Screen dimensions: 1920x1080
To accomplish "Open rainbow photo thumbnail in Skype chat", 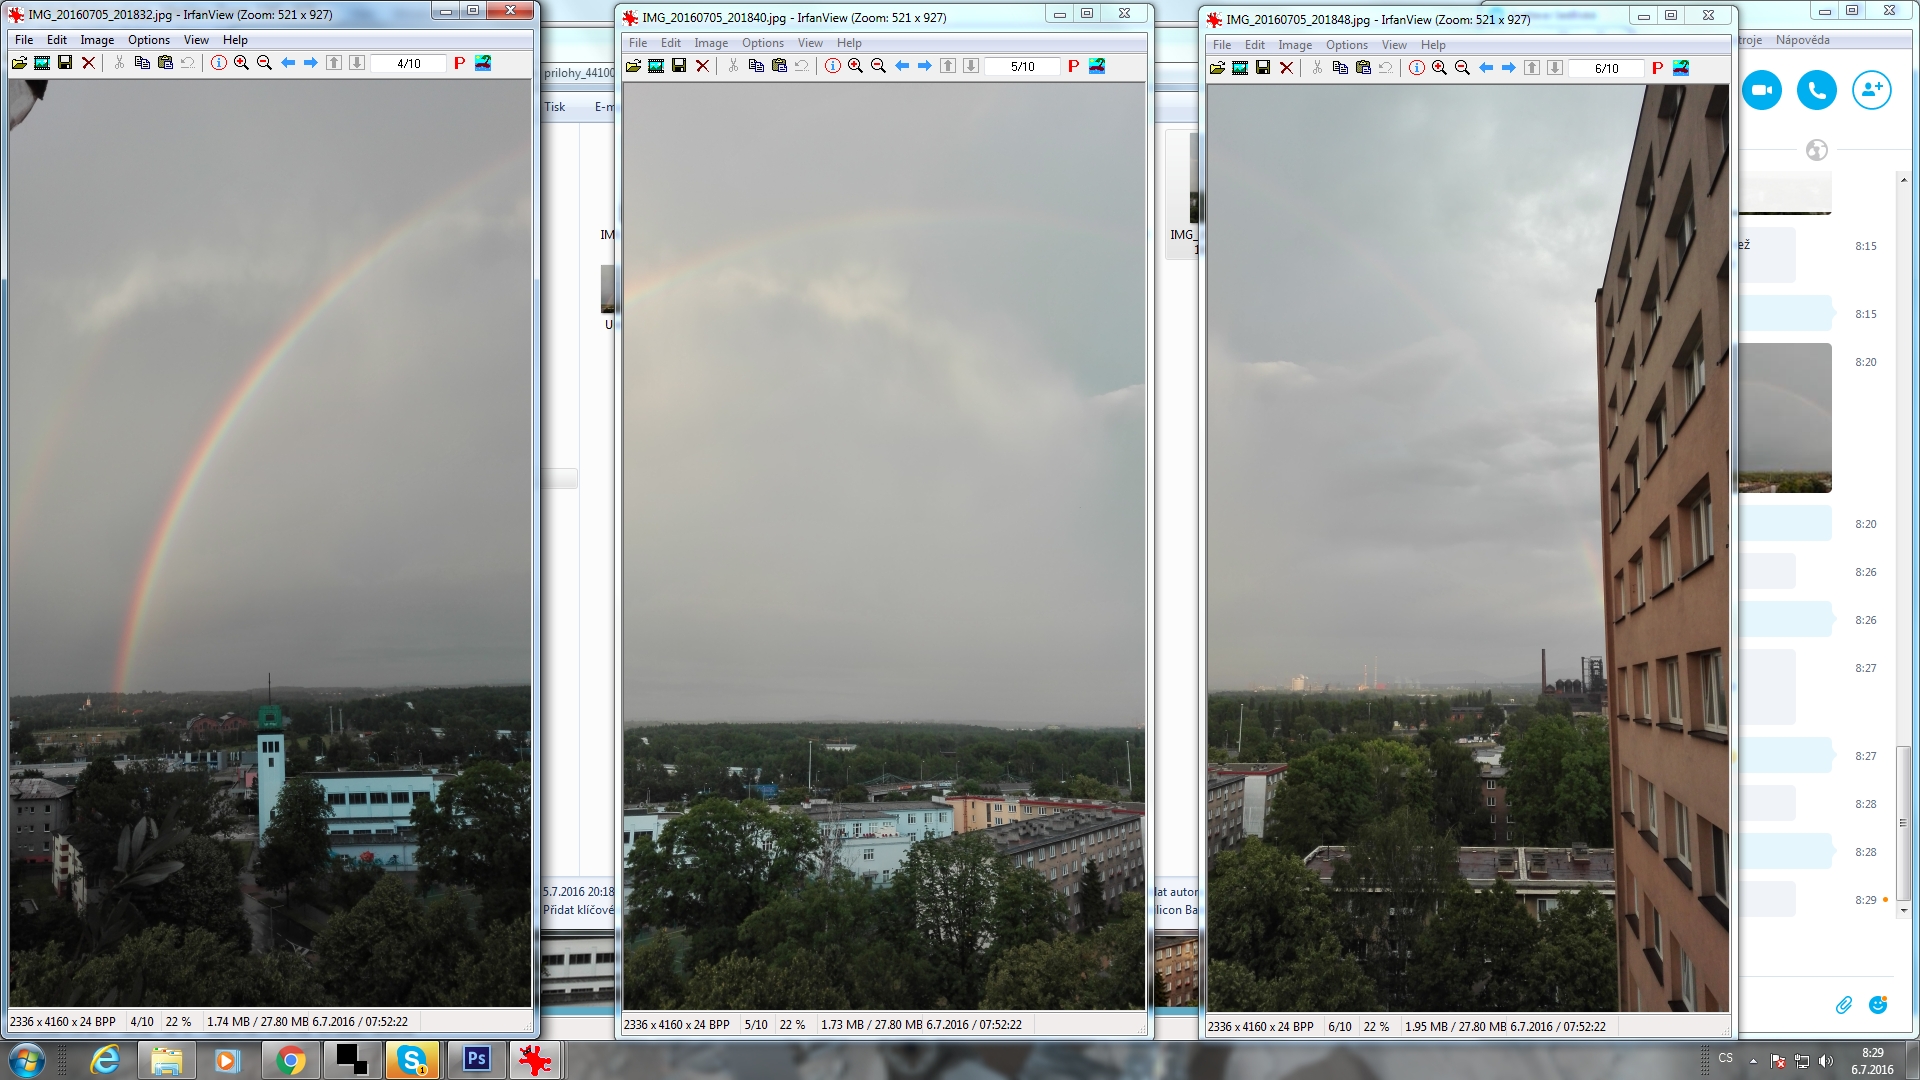I will click(x=1785, y=418).
